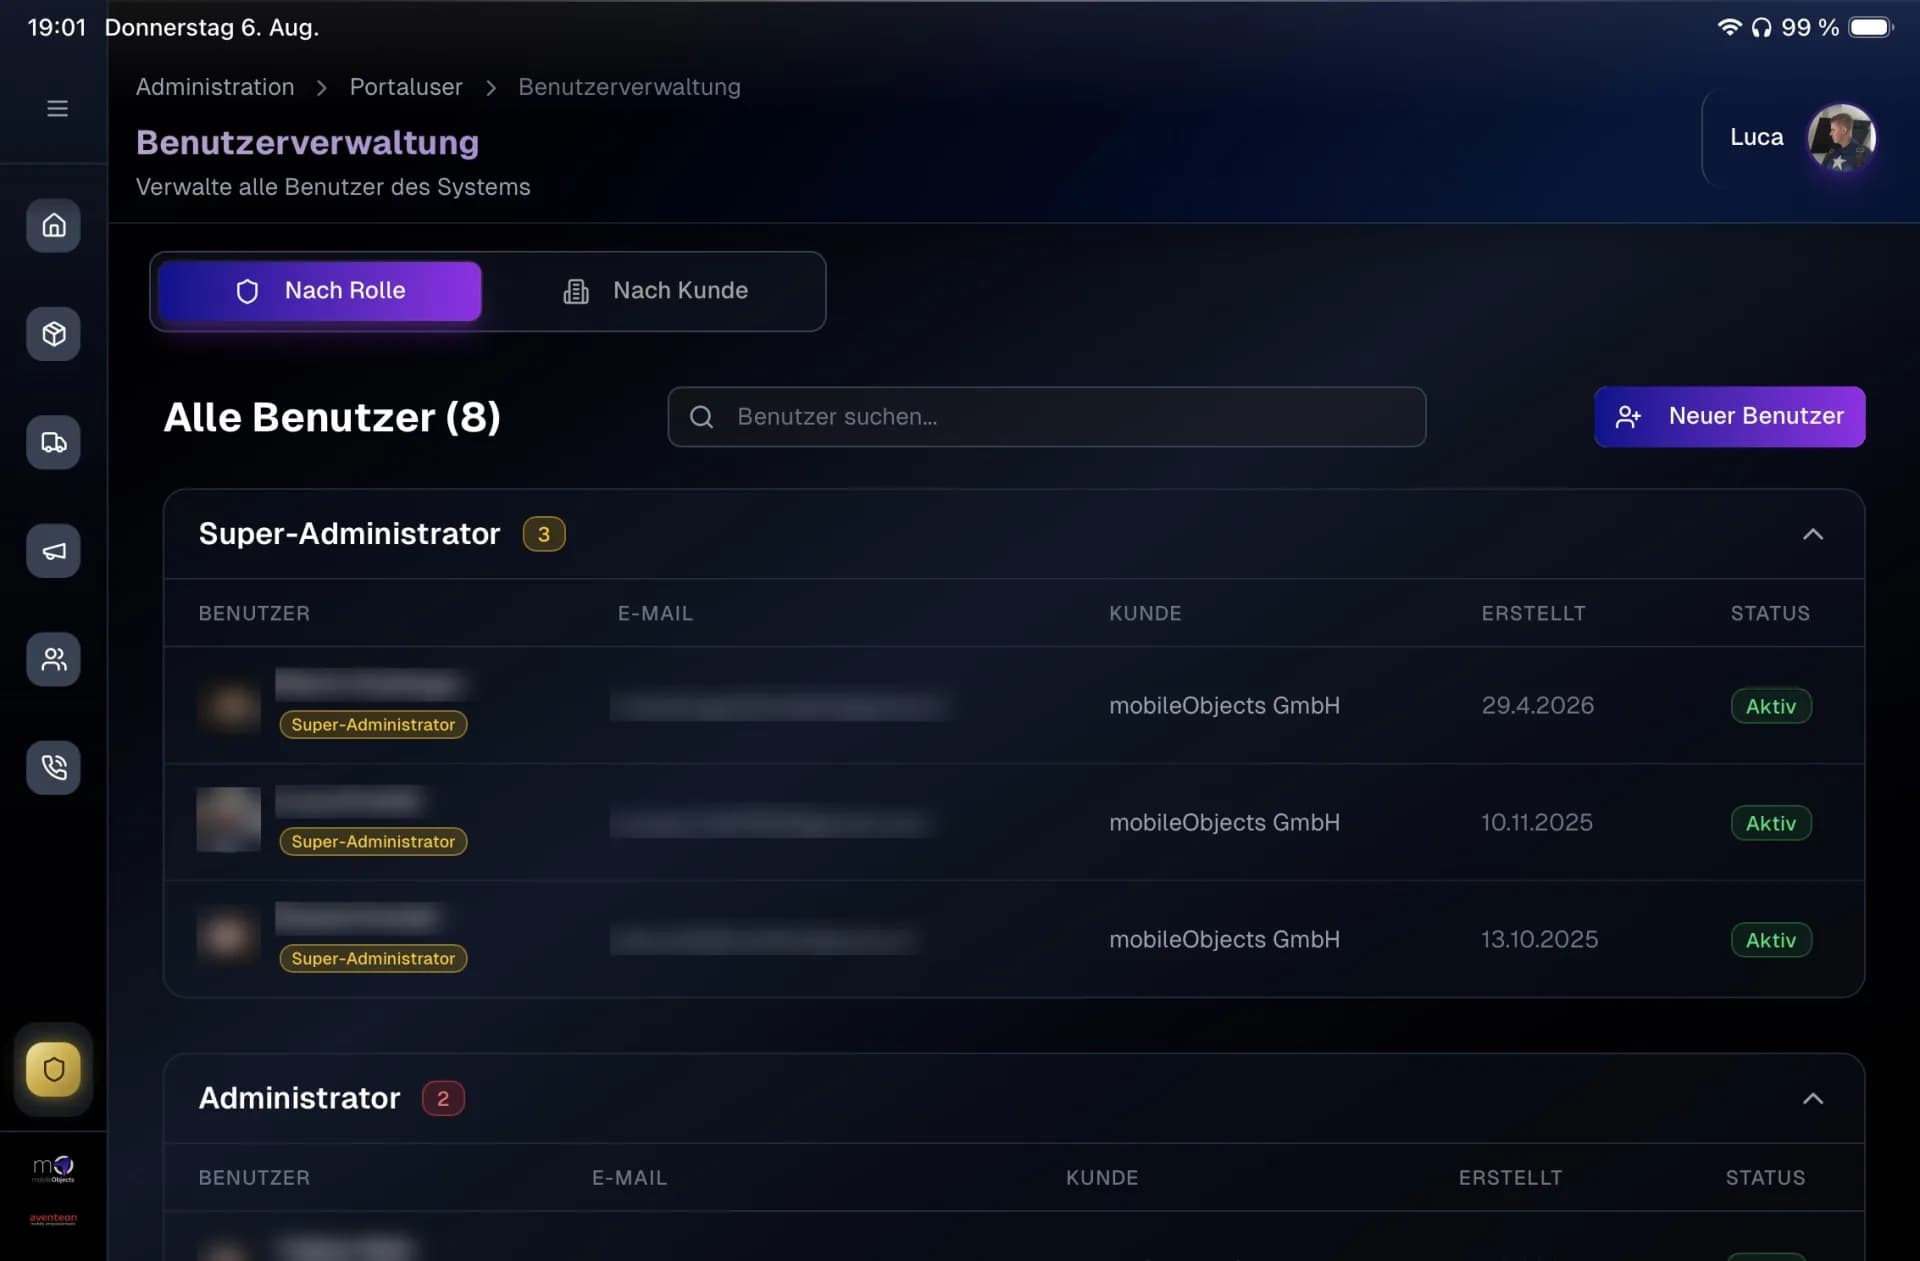The image size is (1920, 1261).
Task: Click the Neuer Benutzer button
Action: tap(1729, 417)
